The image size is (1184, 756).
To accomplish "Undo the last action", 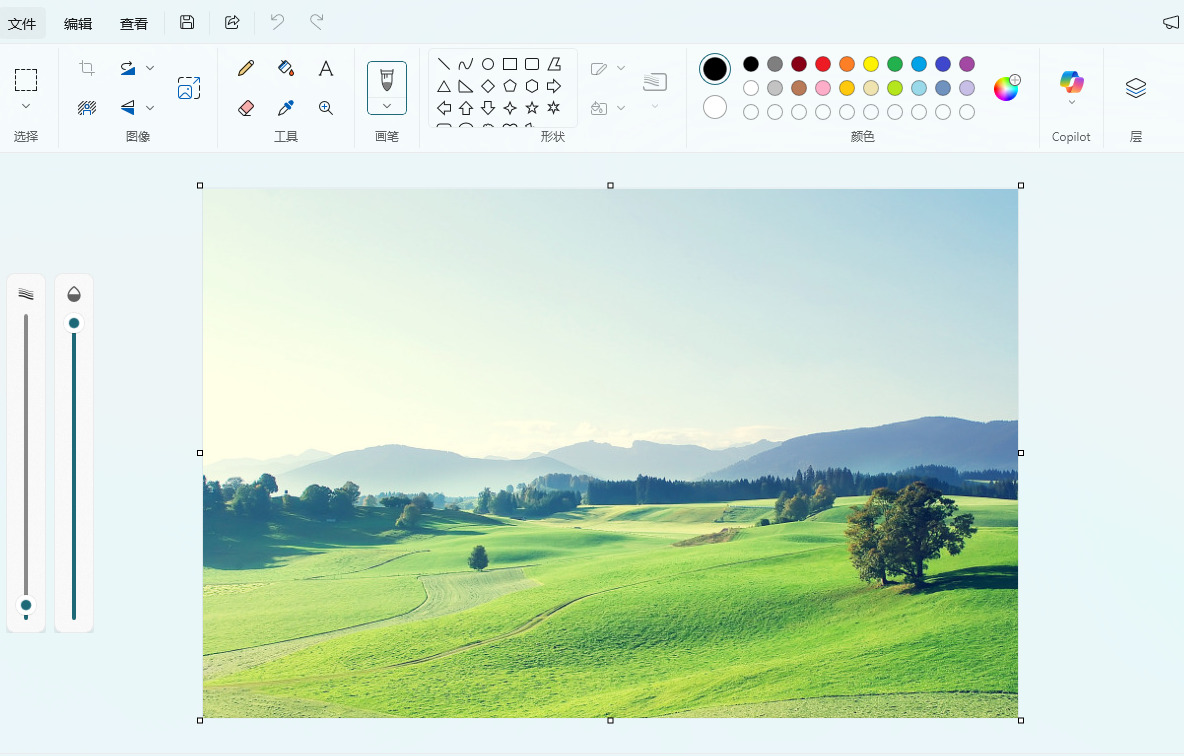I will click(x=277, y=23).
